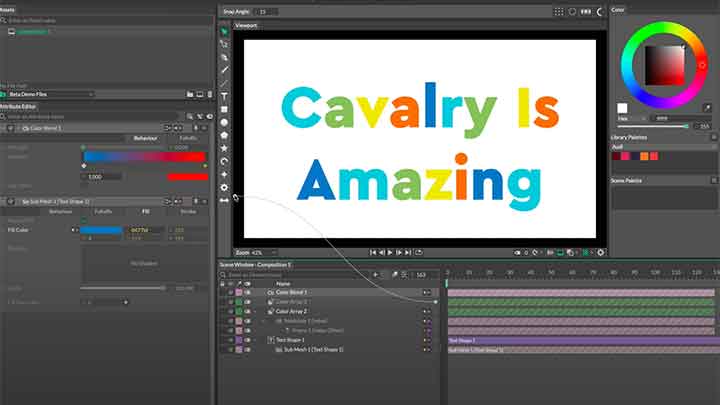Open the Scene Palette options

[714, 180]
